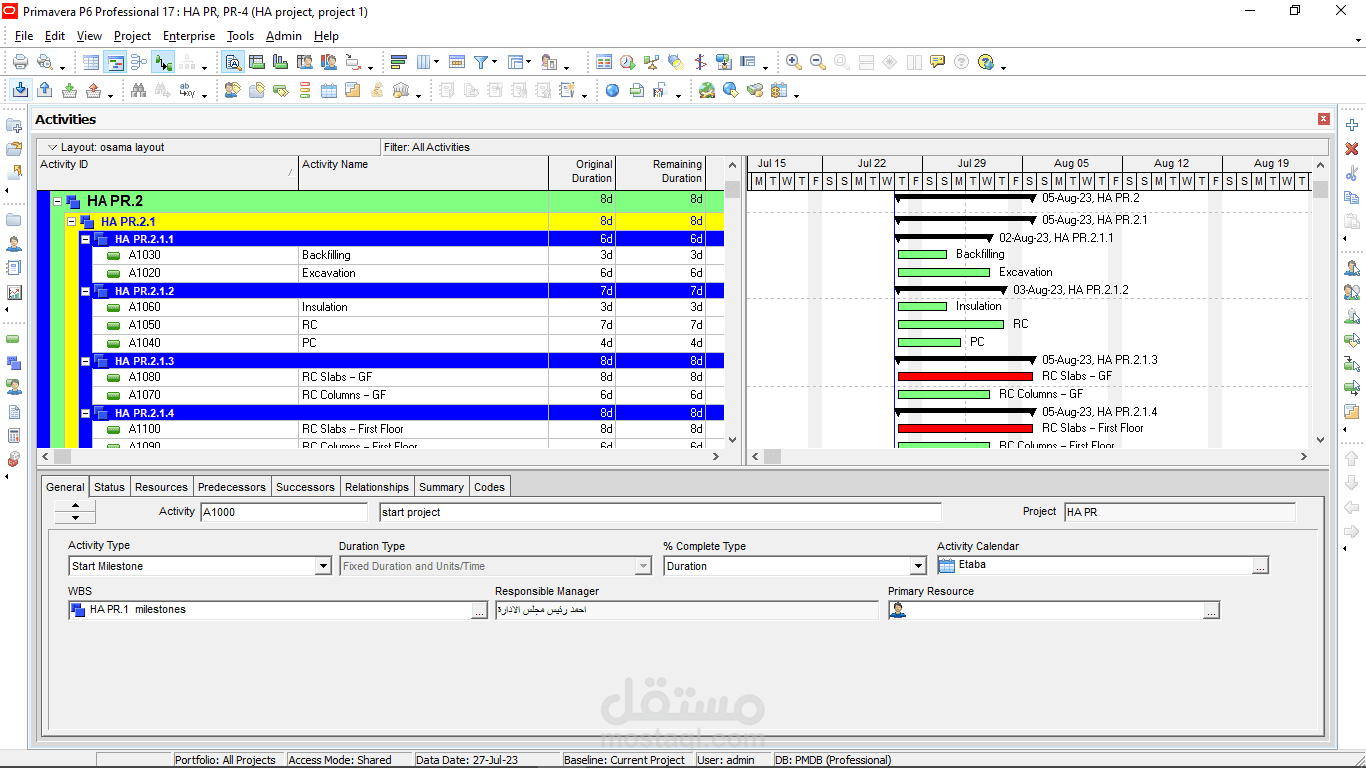Toggle the Gantt Chart view button
The image size is (1366, 768).
[115, 62]
